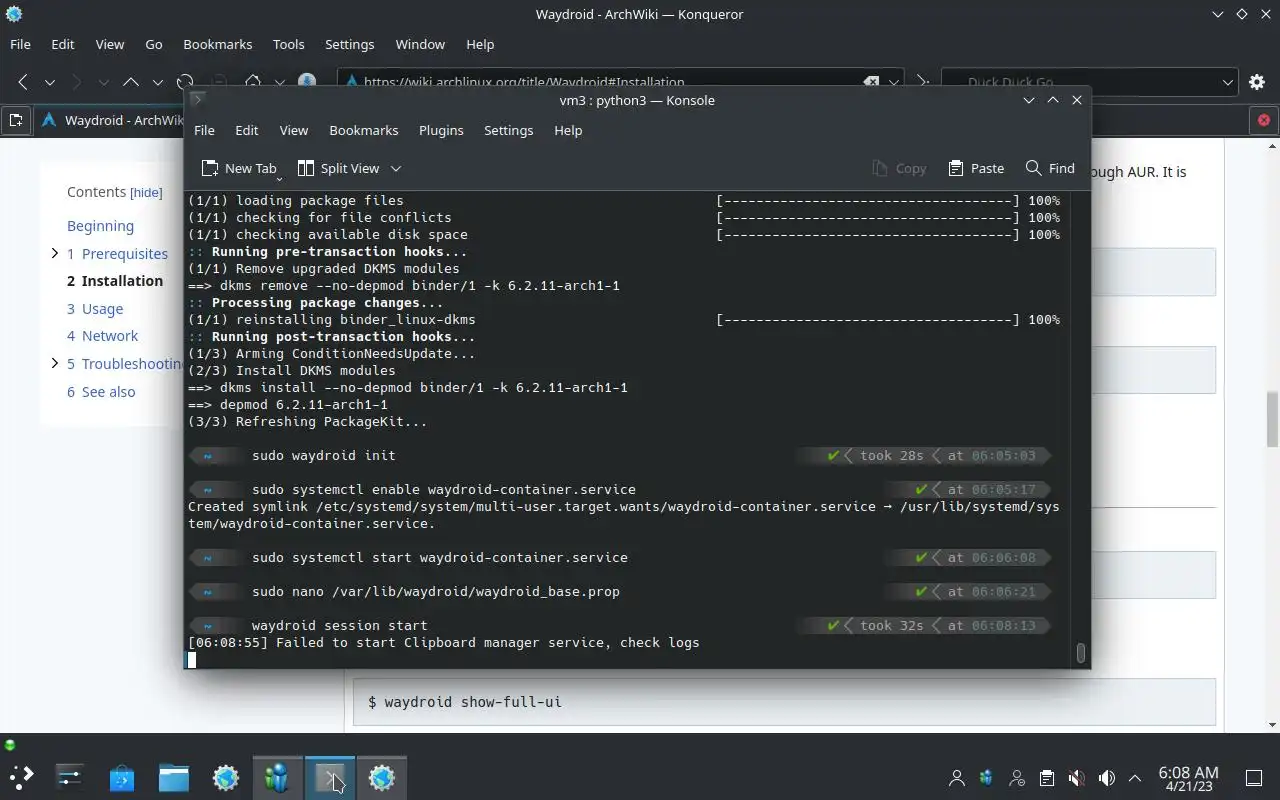Go to Usage section in contents

[x=95, y=309]
